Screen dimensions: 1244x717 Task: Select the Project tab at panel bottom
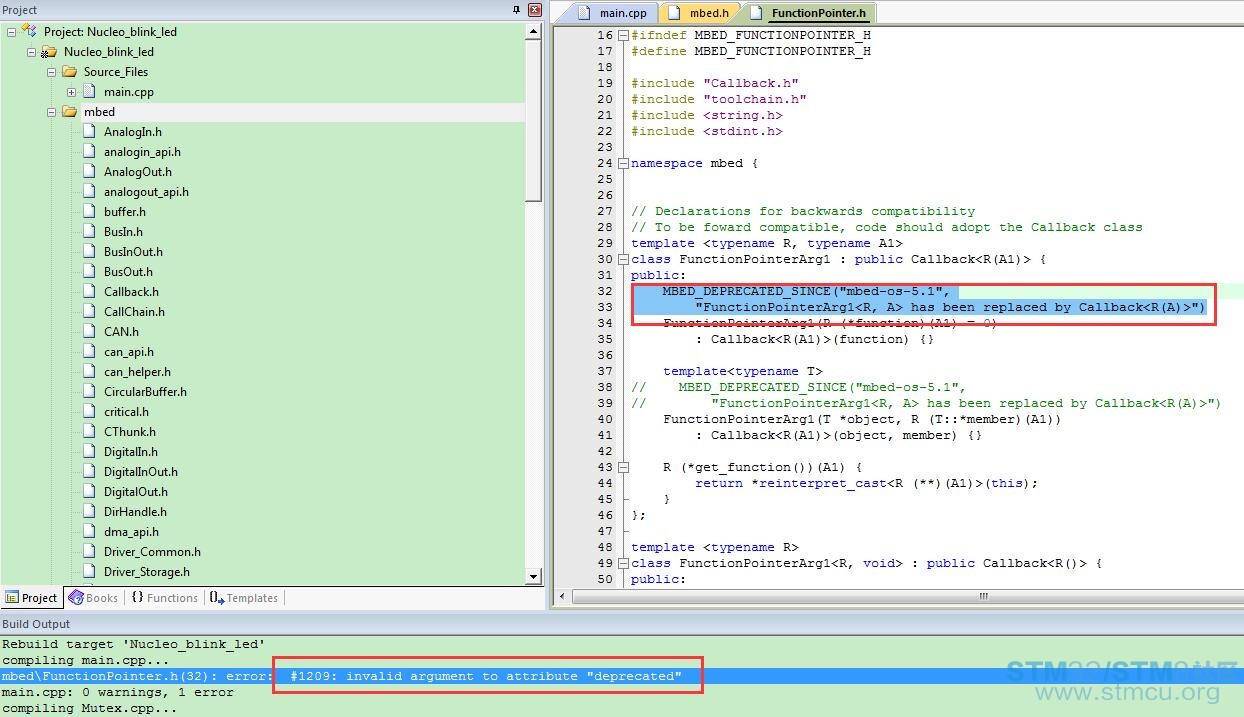(31, 598)
